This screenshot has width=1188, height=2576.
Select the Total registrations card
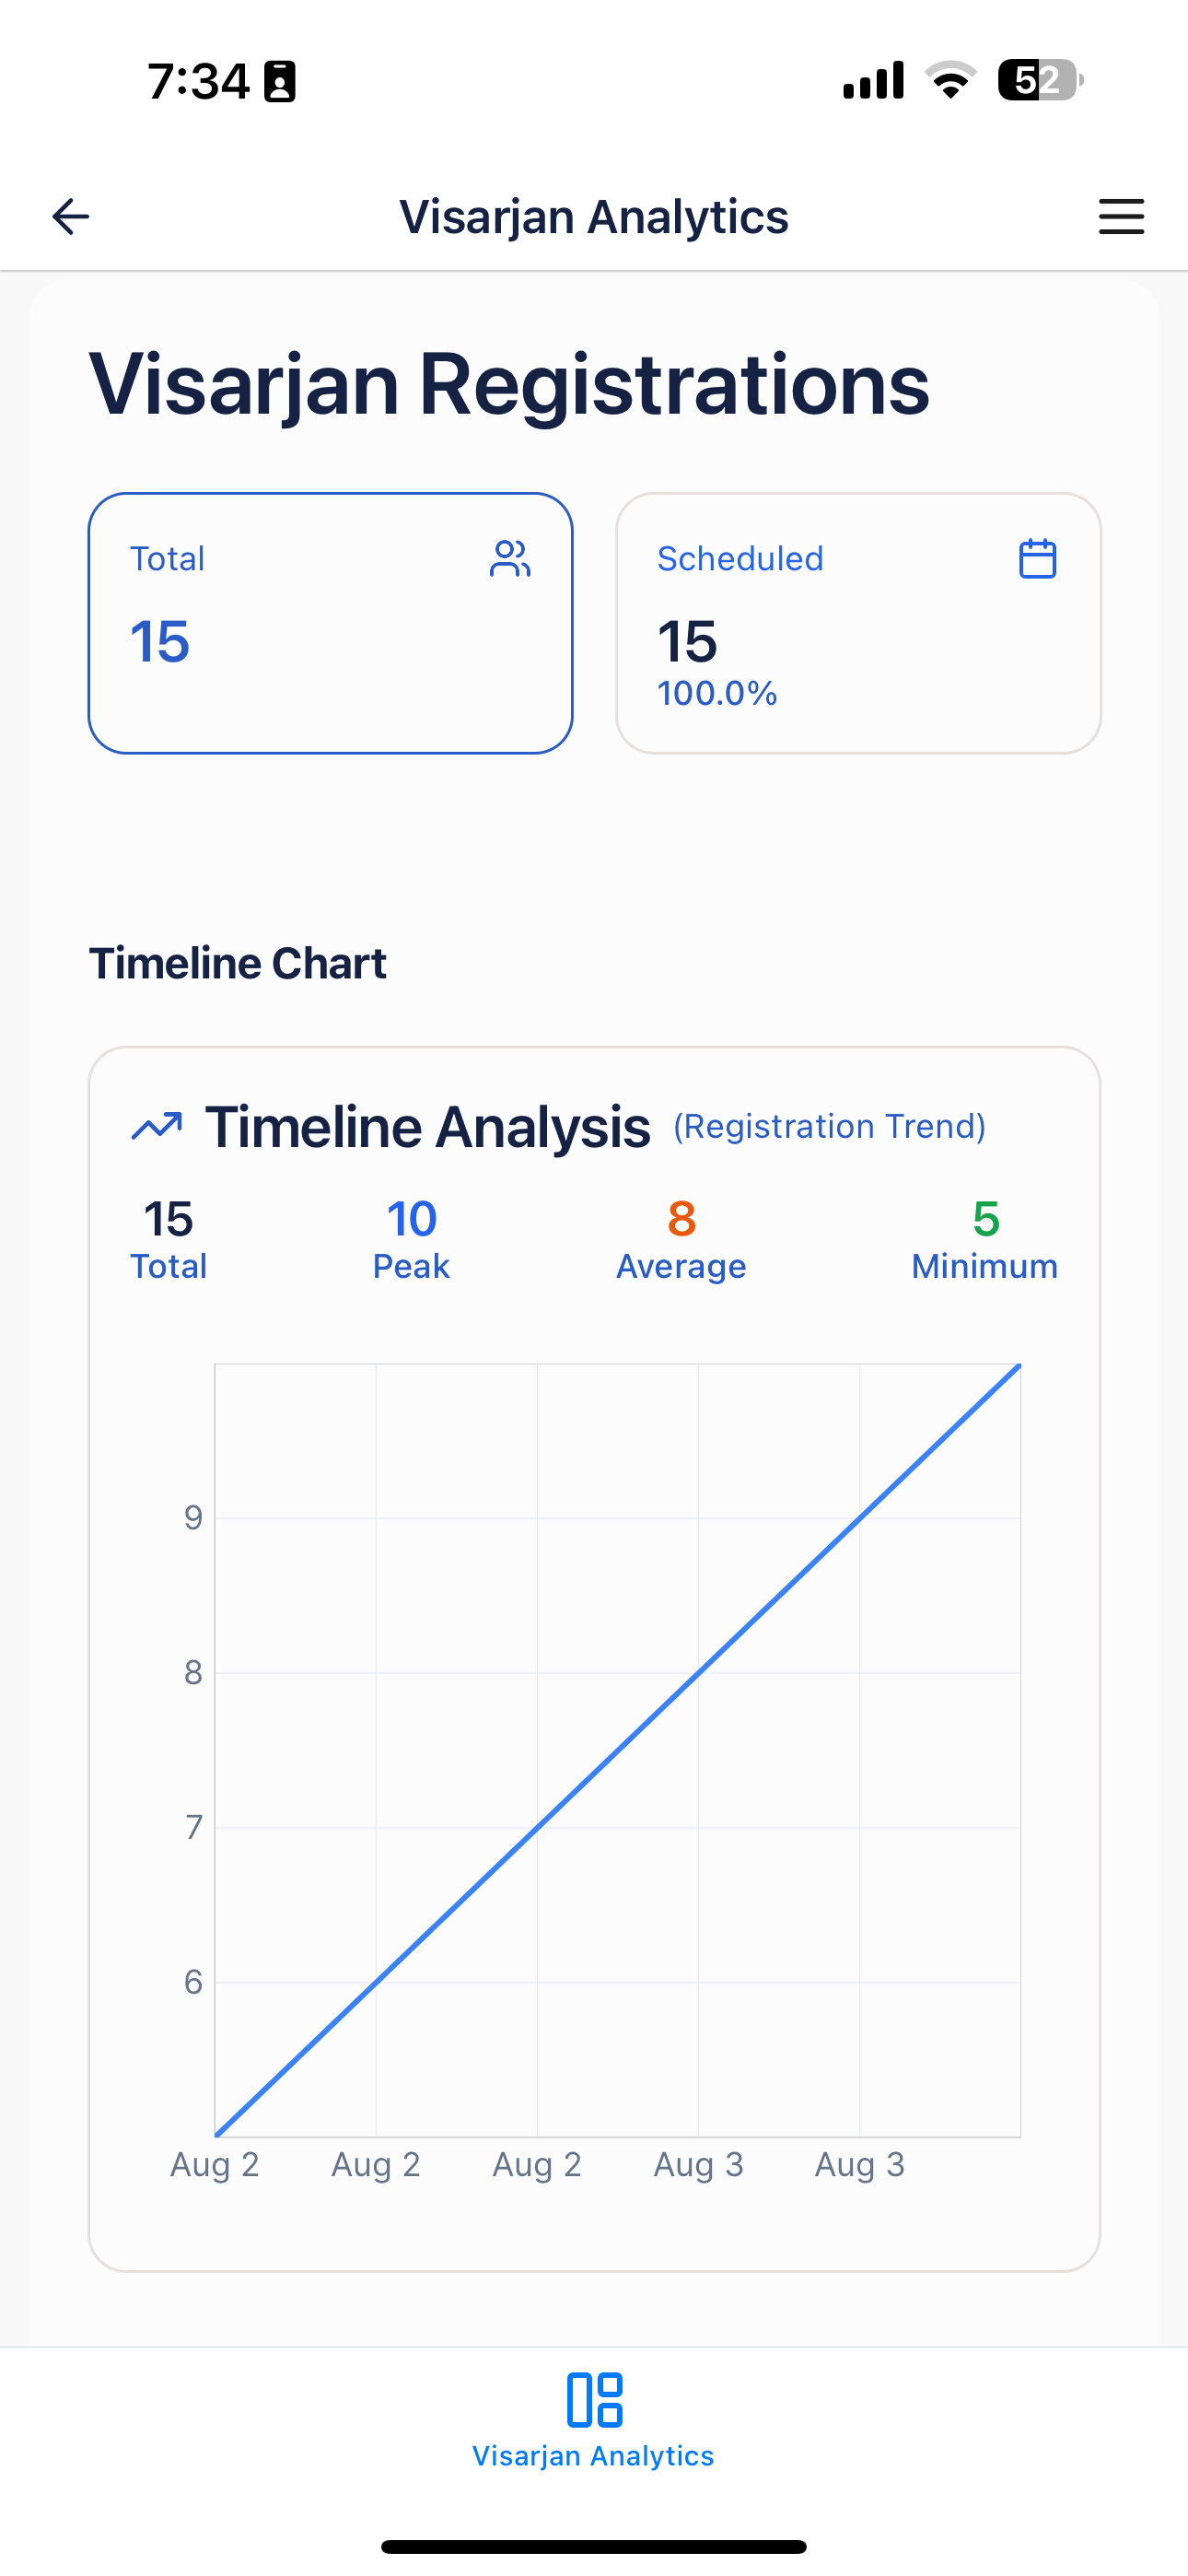(x=330, y=623)
